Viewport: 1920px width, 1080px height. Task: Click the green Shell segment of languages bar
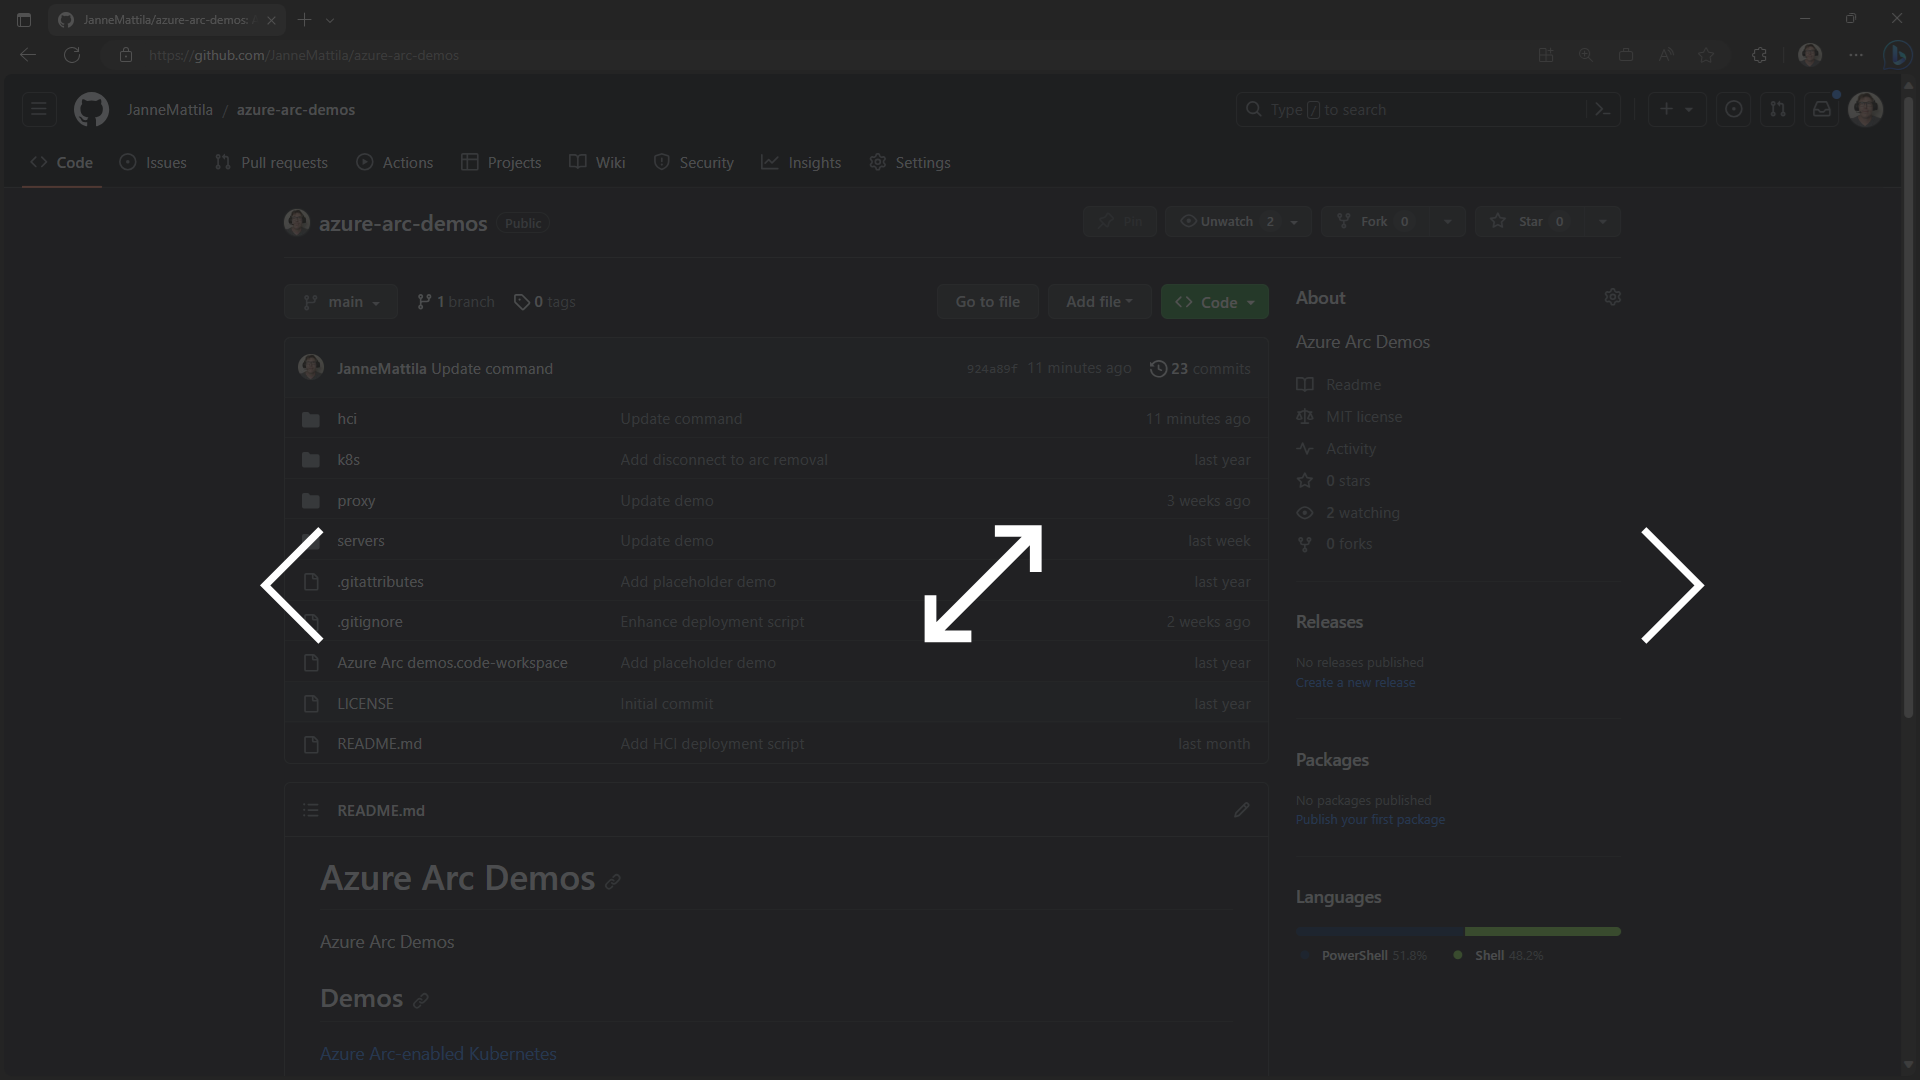(x=1543, y=931)
